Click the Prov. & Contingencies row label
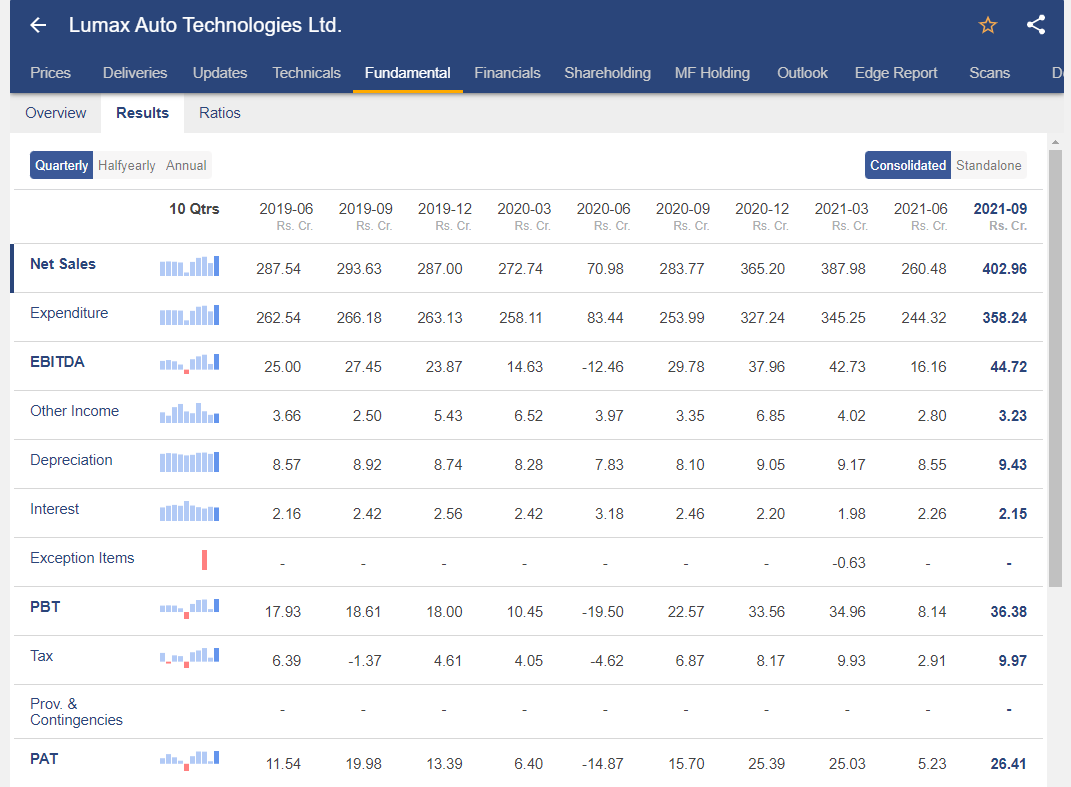 [x=76, y=712]
